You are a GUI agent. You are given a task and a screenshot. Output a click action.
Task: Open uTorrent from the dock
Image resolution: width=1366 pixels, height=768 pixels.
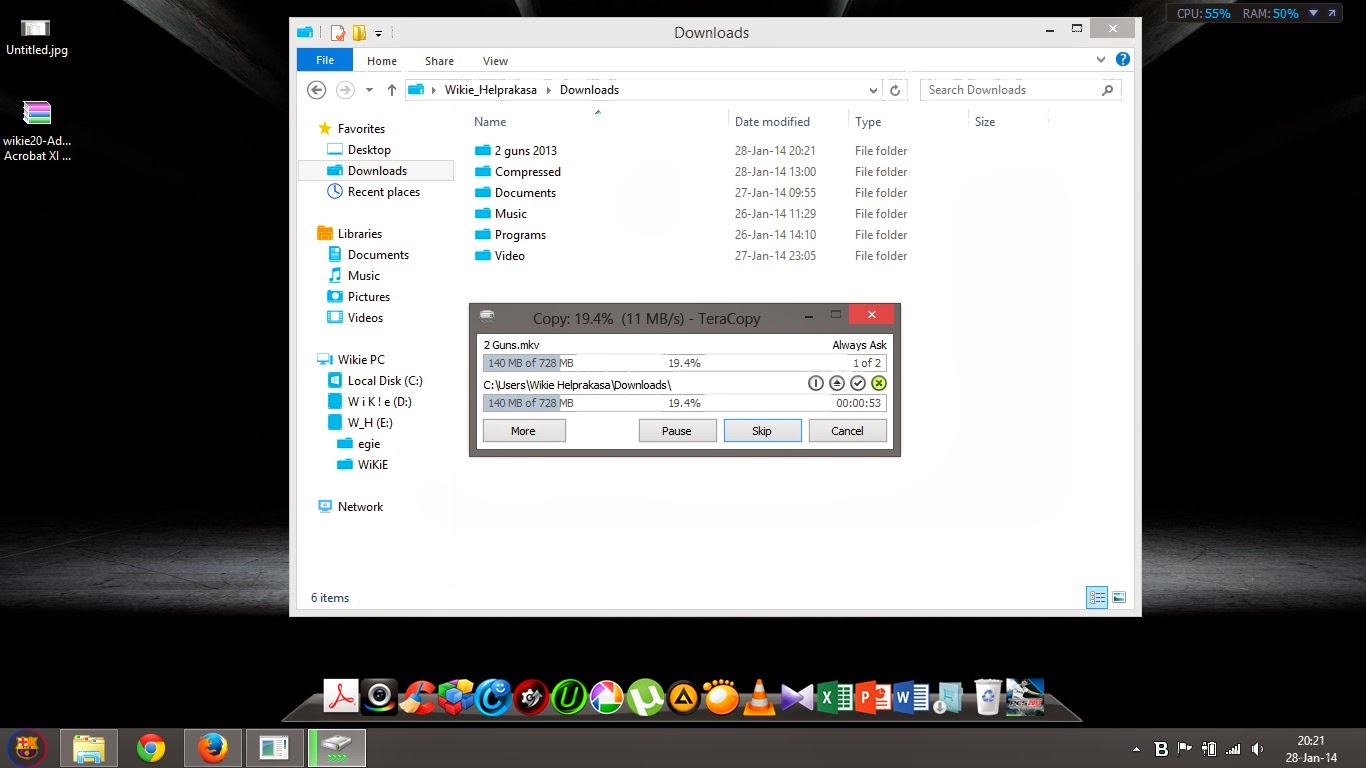(x=645, y=697)
